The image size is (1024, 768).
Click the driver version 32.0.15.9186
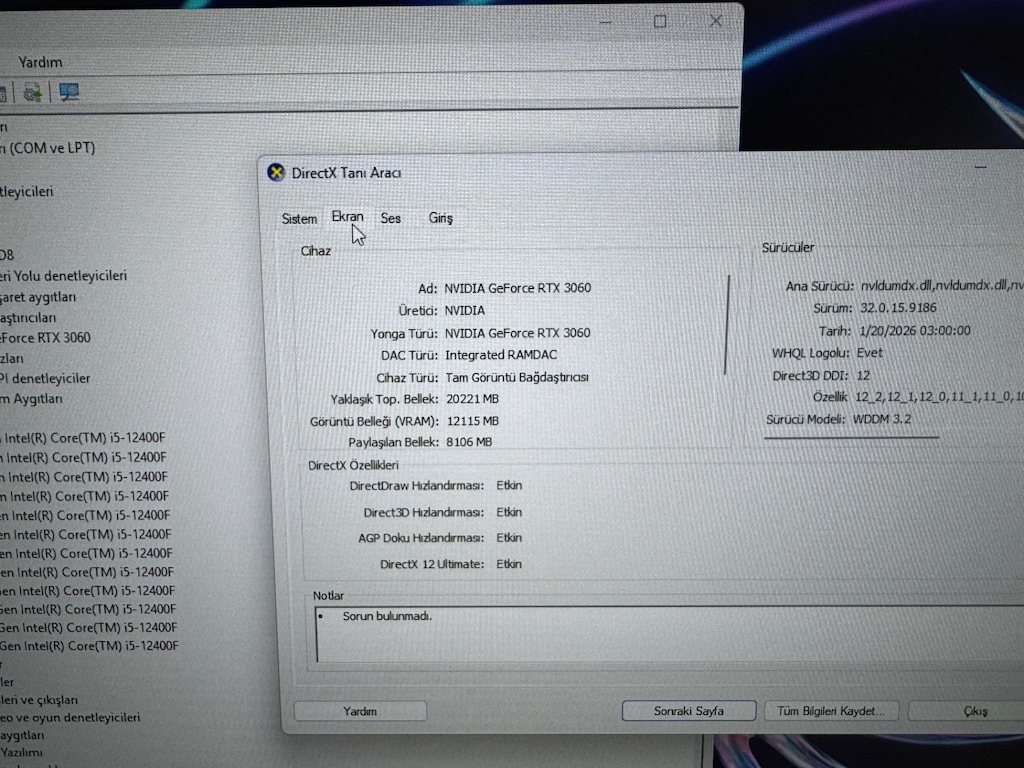[898, 308]
